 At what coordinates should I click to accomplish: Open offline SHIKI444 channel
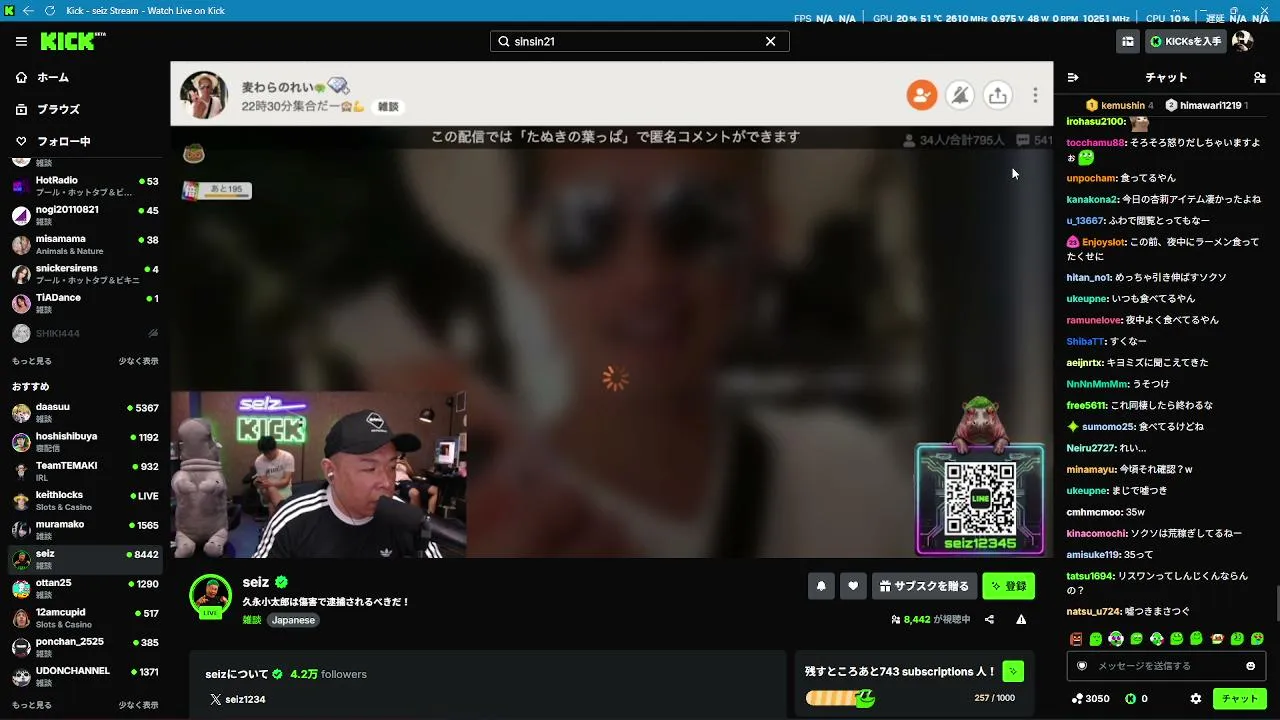point(86,333)
